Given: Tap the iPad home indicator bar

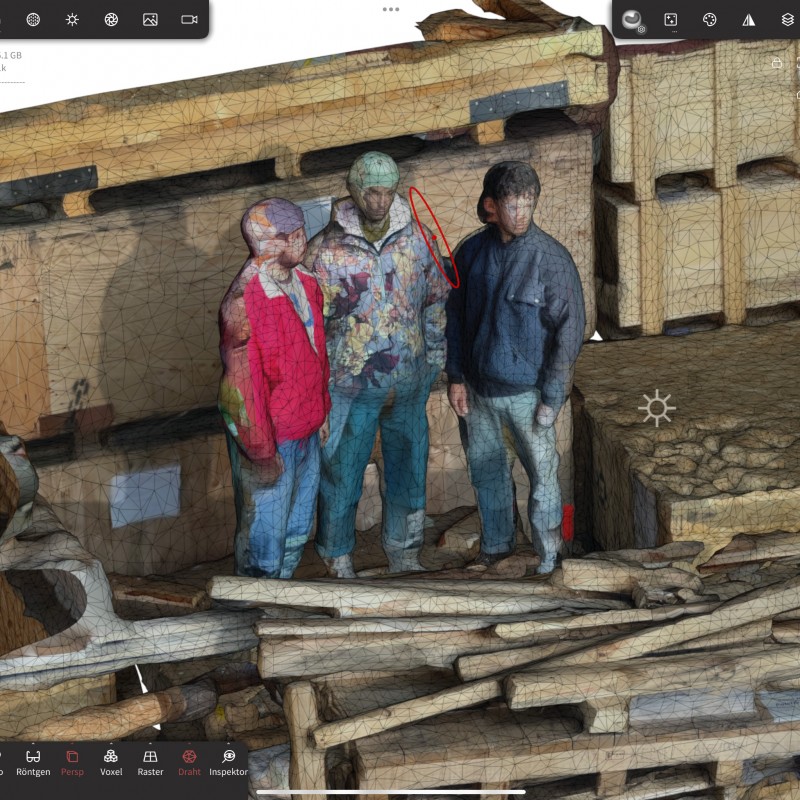Looking at the screenshot, I should point(391,792).
